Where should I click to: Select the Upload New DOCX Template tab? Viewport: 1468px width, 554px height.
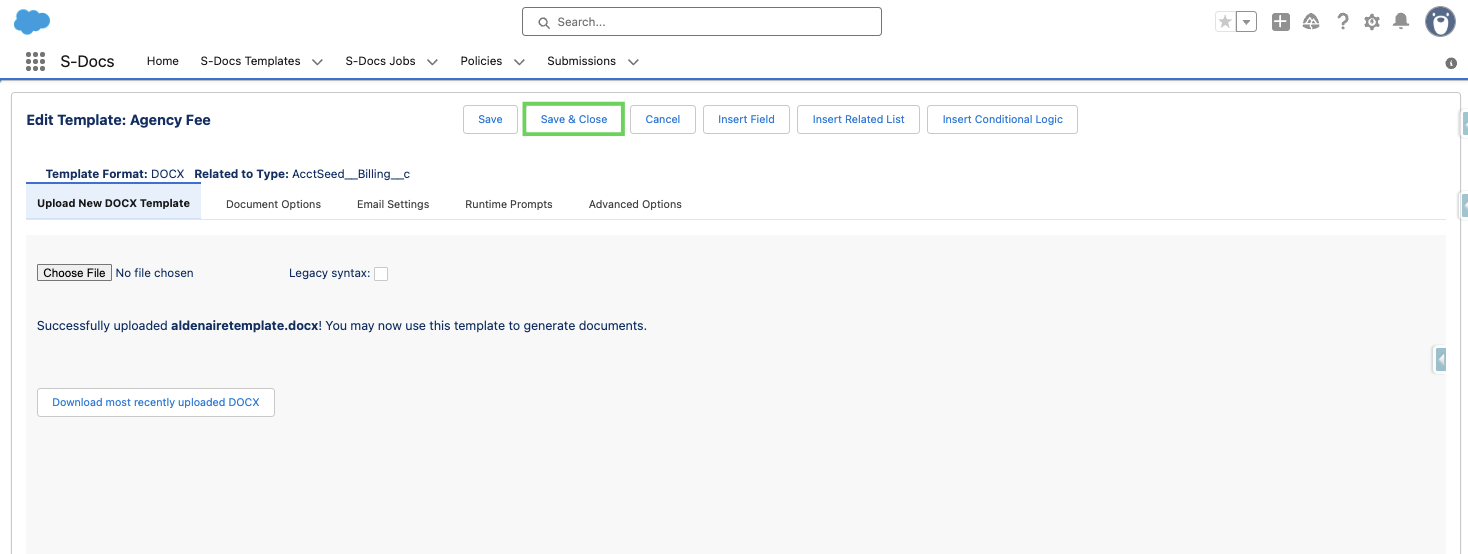(x=114, y=203)
